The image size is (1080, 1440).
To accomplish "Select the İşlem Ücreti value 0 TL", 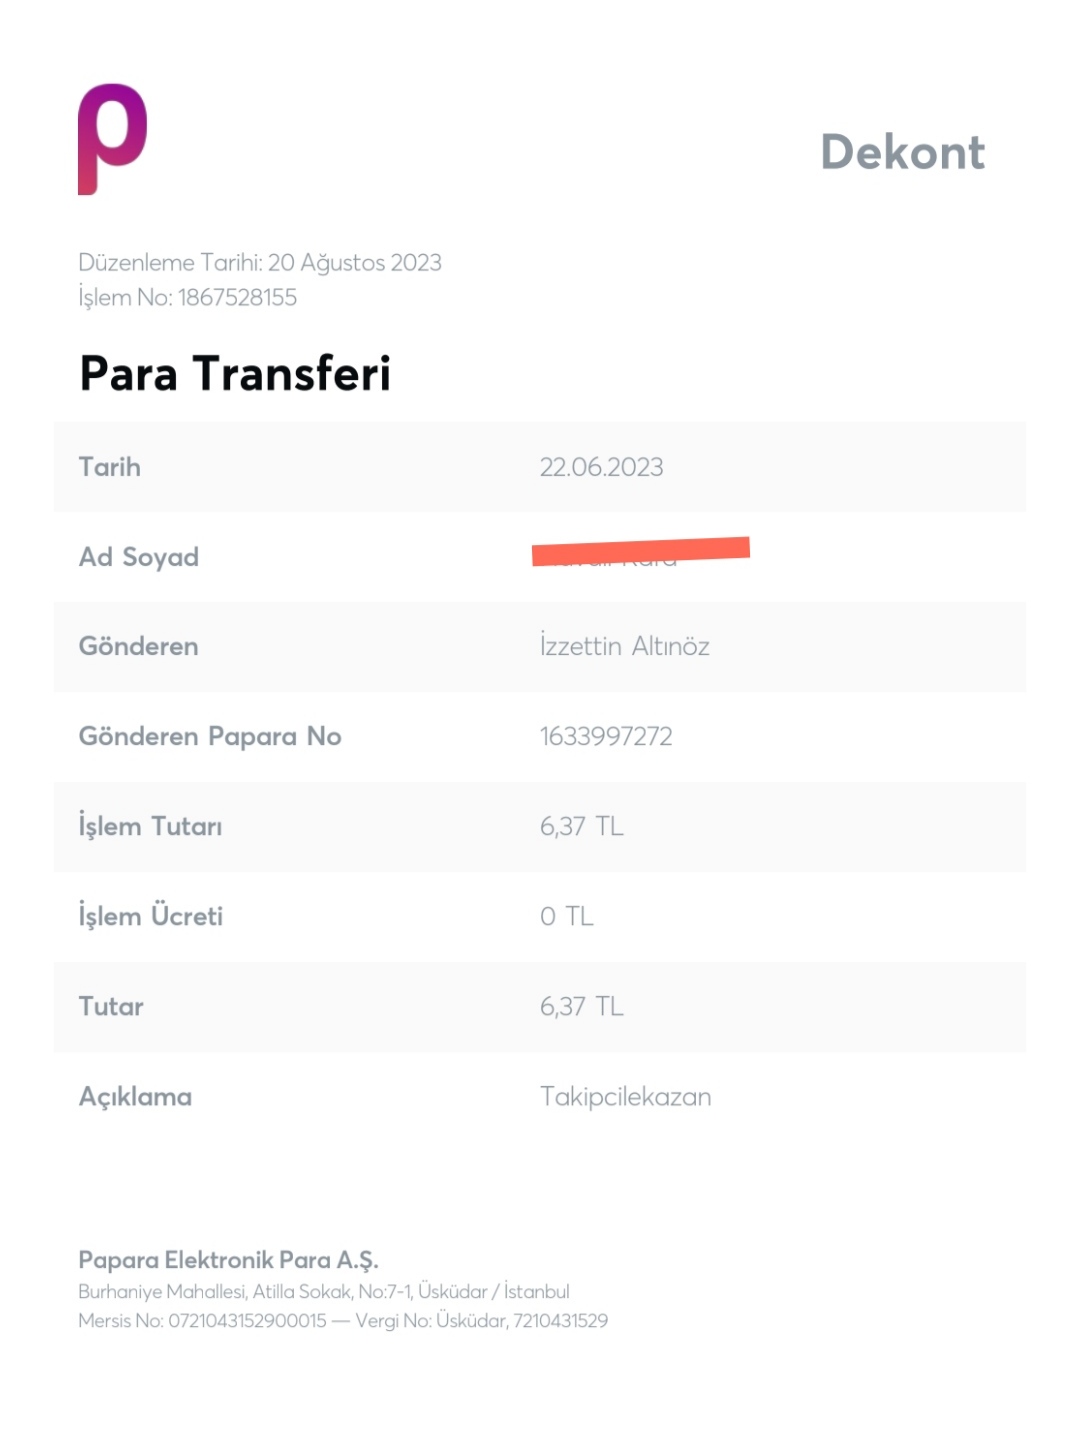I will [567, 917].
